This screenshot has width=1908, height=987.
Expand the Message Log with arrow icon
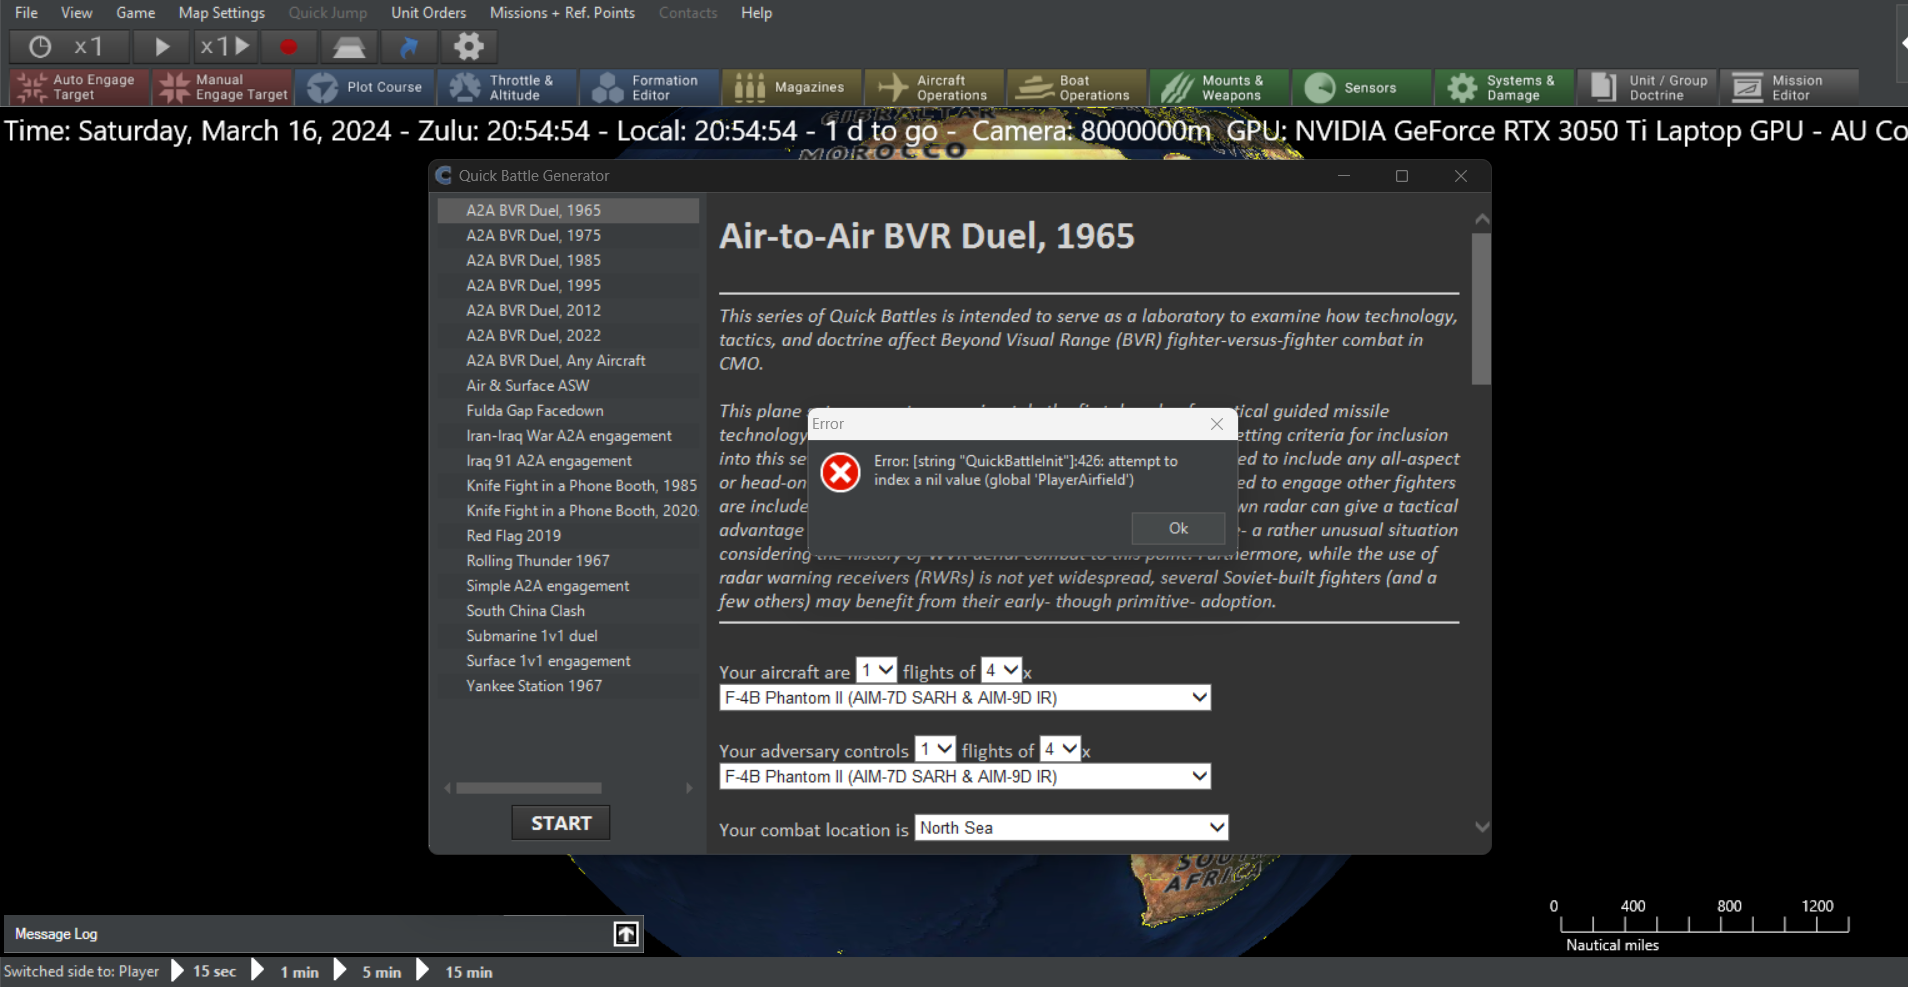[x=626, y=934]
